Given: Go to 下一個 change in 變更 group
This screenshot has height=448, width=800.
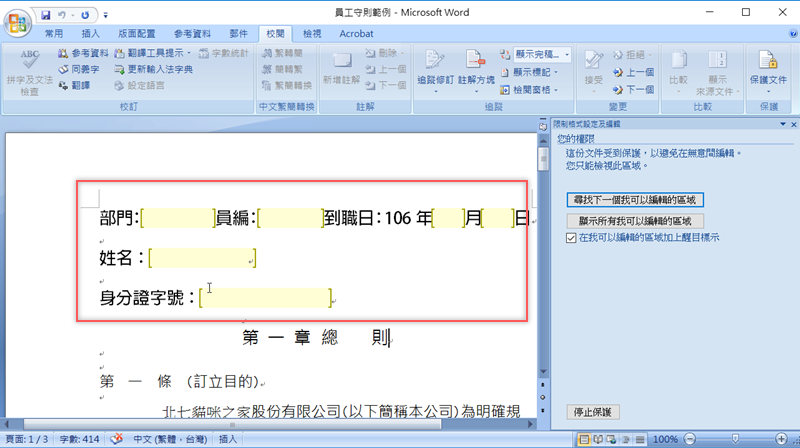Looking at the screenshot, I should [633, 90].
